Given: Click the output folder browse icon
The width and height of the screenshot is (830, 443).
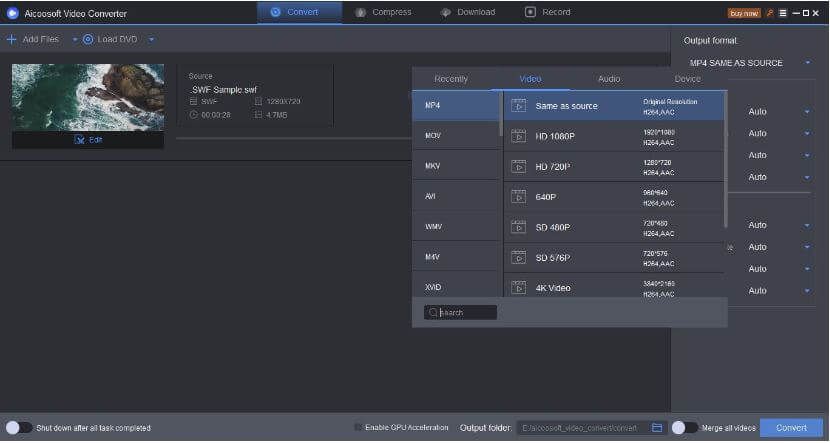Looking at the screenshot, I should [x=657, y=428].
